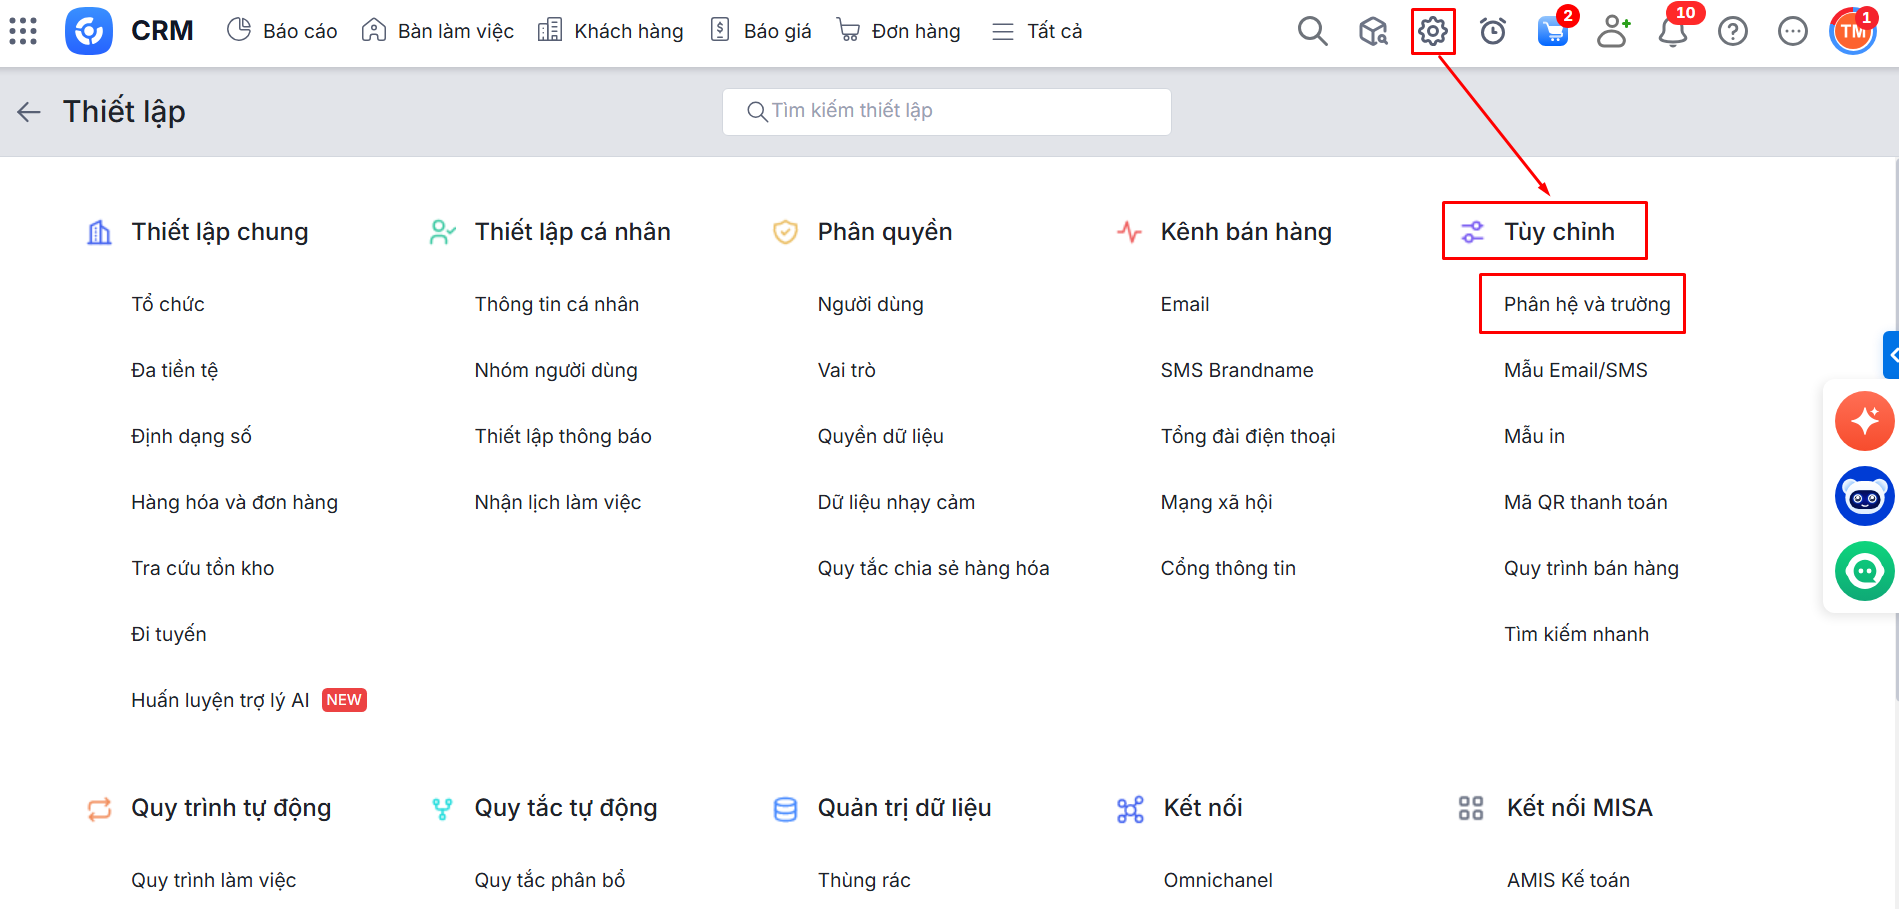Open Mẫu in templates
The width and height of the screenshot is (1899, 909).
point(1534,436)
